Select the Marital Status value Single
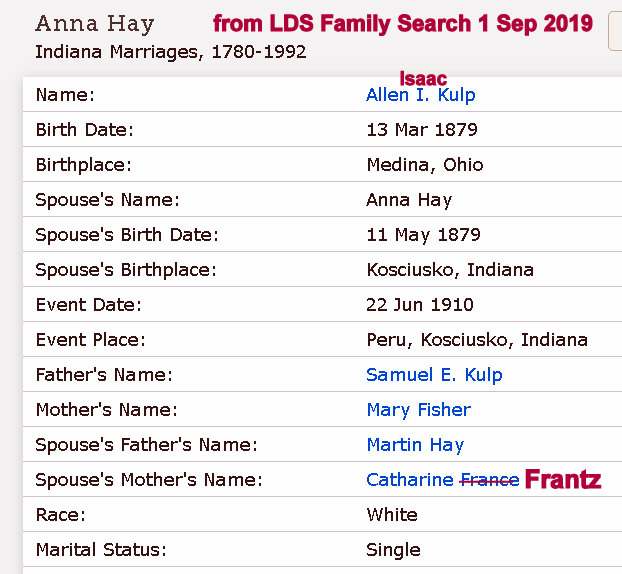 click(393, 550)
